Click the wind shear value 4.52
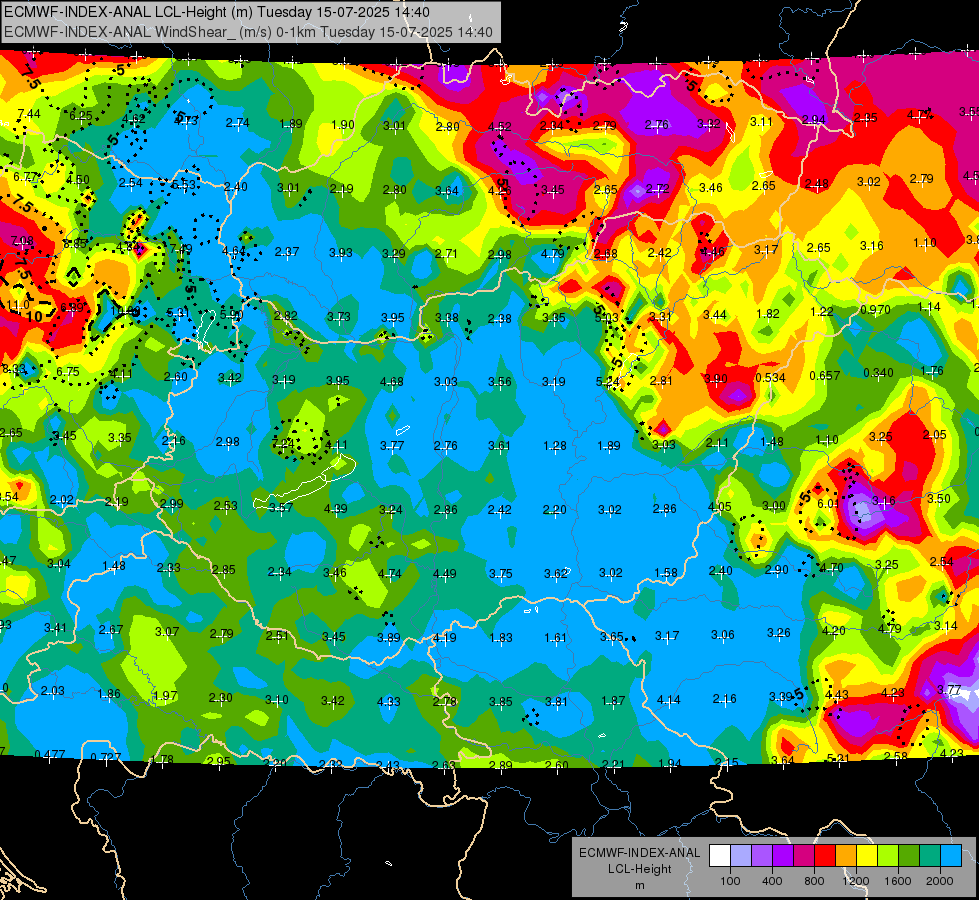Viewport: 979px width, 900px height. [499, 127]
